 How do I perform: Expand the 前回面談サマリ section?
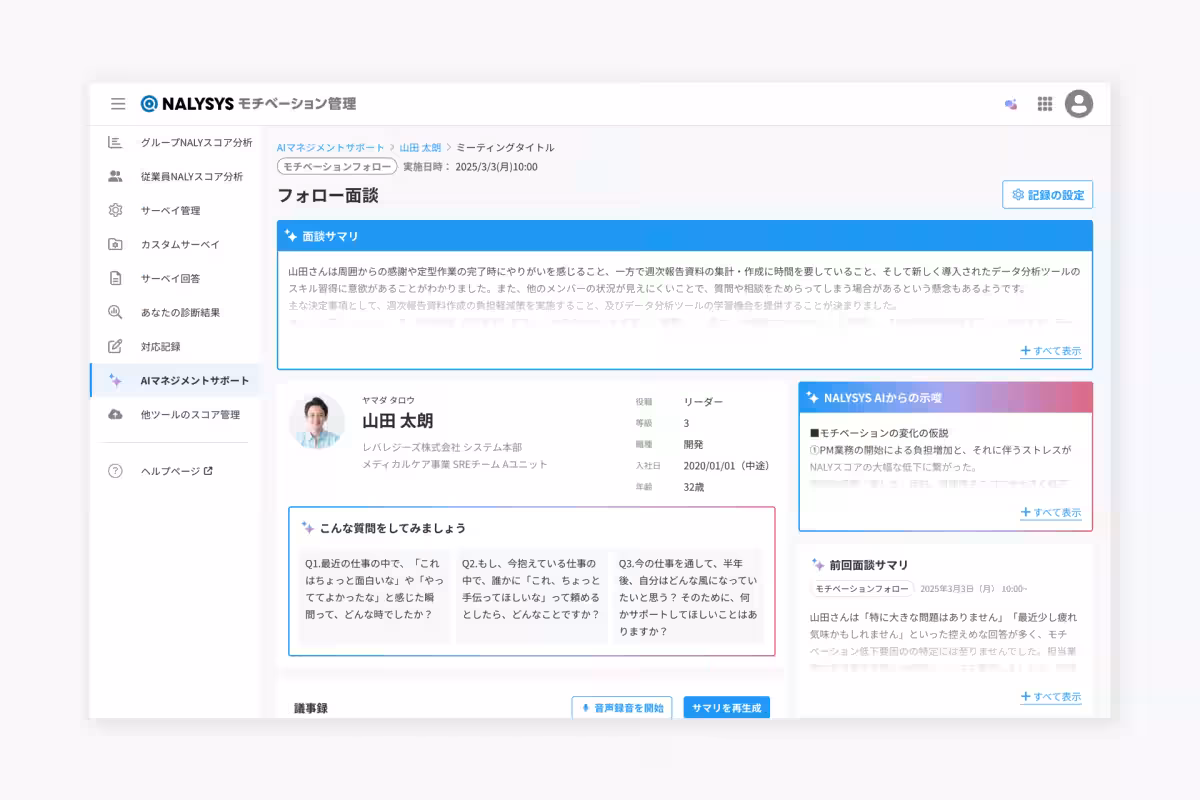click(x=1051, y=697)
